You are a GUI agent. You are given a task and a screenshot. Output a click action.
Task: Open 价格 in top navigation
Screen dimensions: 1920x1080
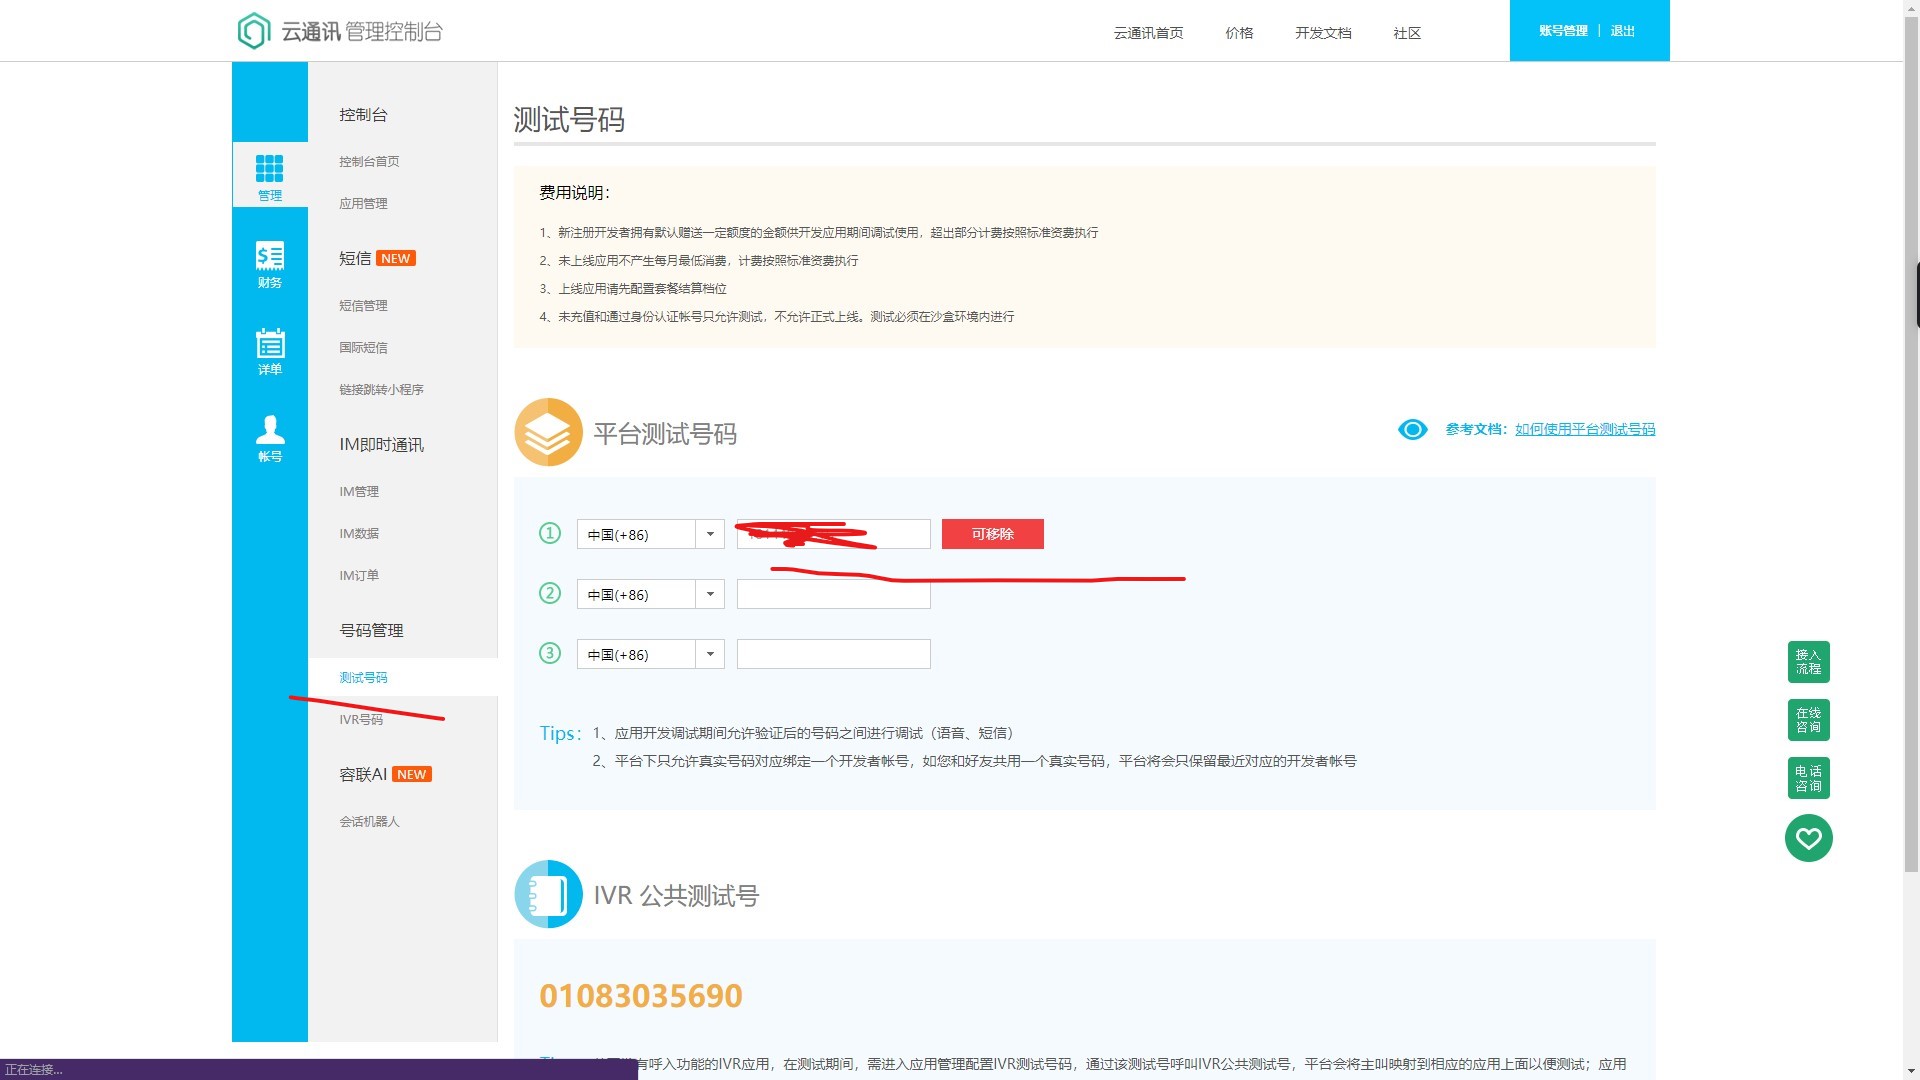pos(1238,33)
